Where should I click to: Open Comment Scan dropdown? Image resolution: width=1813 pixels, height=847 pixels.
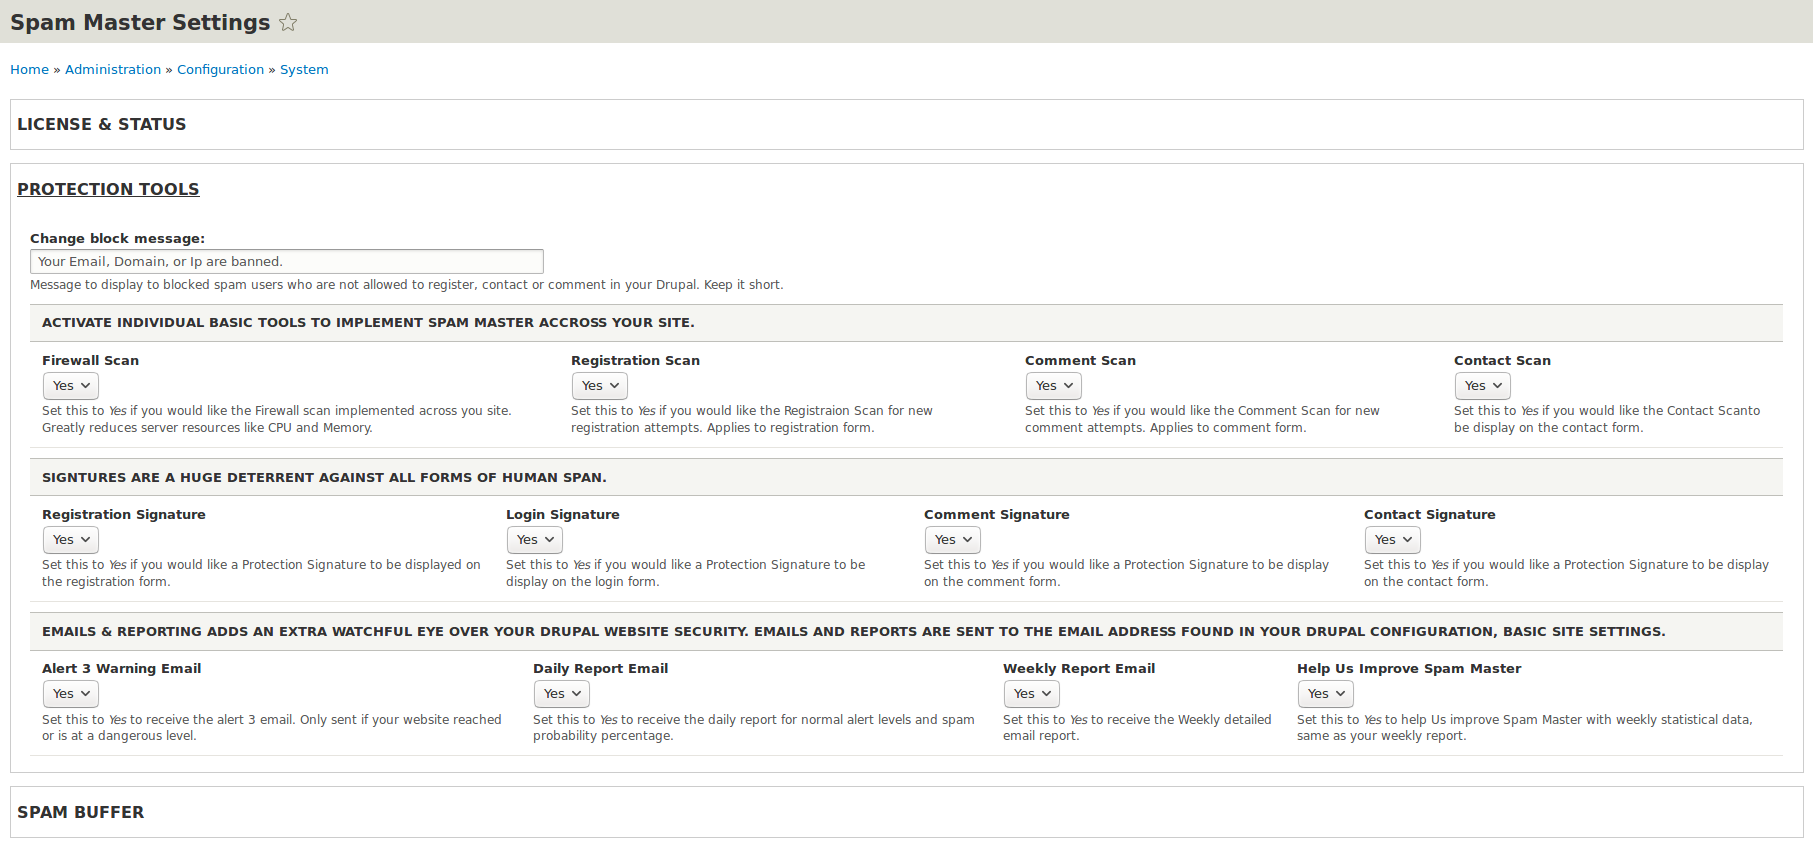point(1054,385)
